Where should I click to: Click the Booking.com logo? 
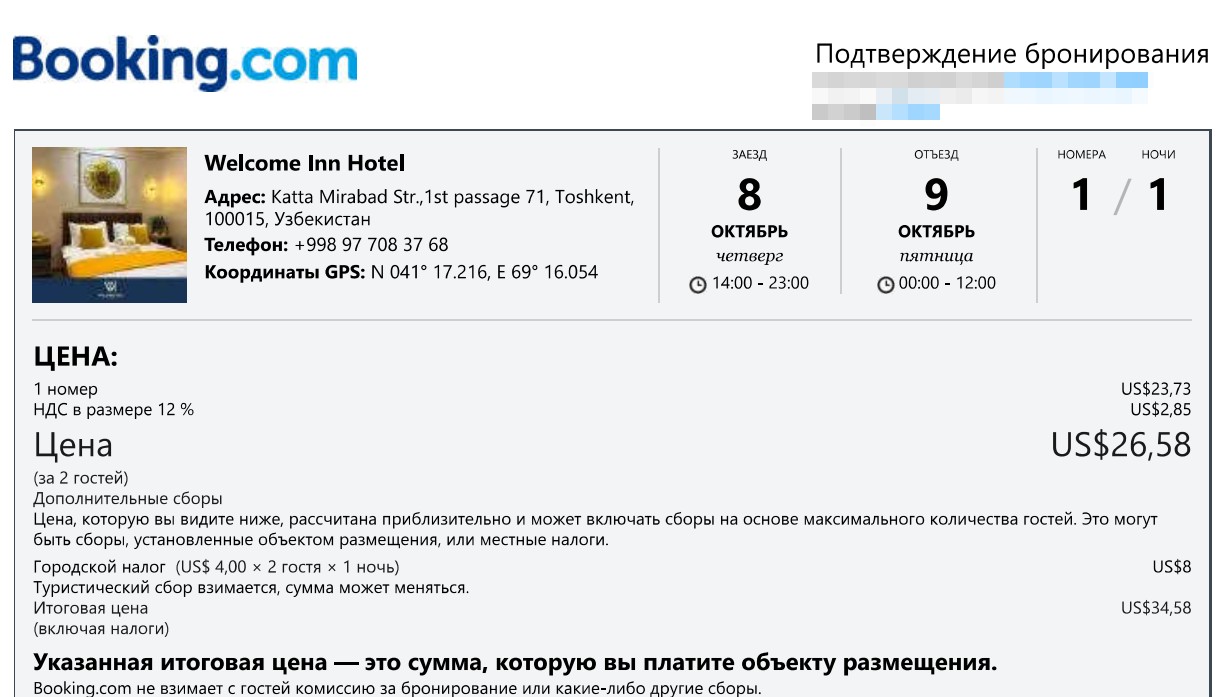(185, 61)
